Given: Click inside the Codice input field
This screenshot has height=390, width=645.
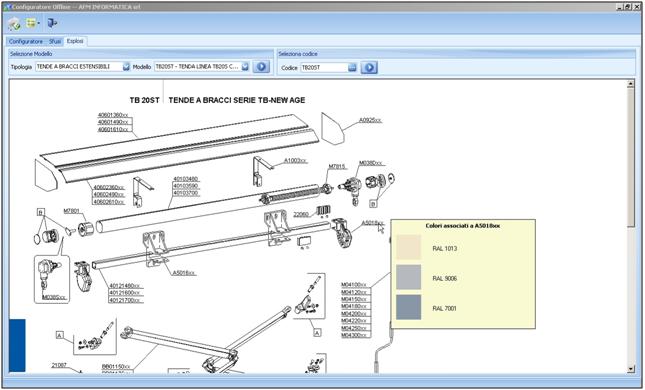Looking at the screenshot, I should pyautogui.click(x=324, y=67).
